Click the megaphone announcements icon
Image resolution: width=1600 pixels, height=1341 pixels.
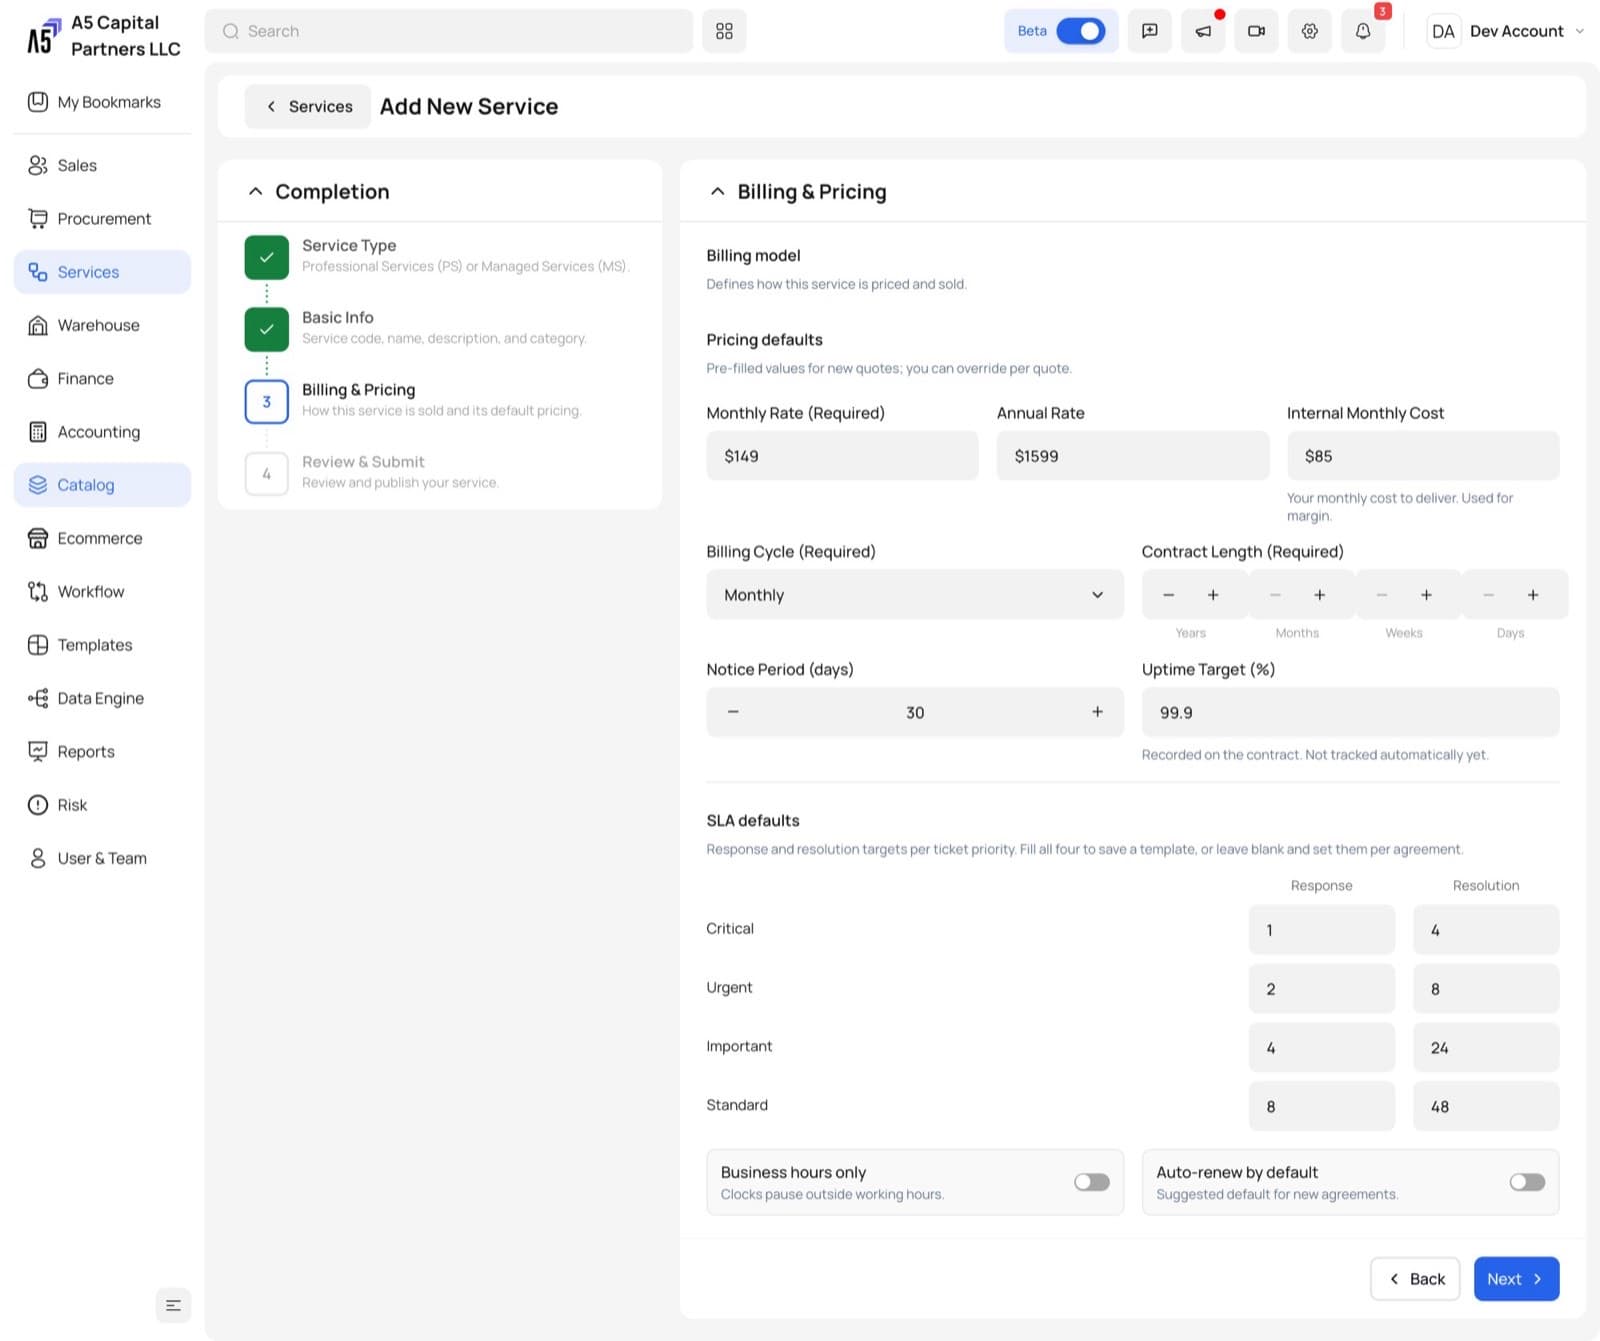pyautogui.click(x=1203, y=31)
